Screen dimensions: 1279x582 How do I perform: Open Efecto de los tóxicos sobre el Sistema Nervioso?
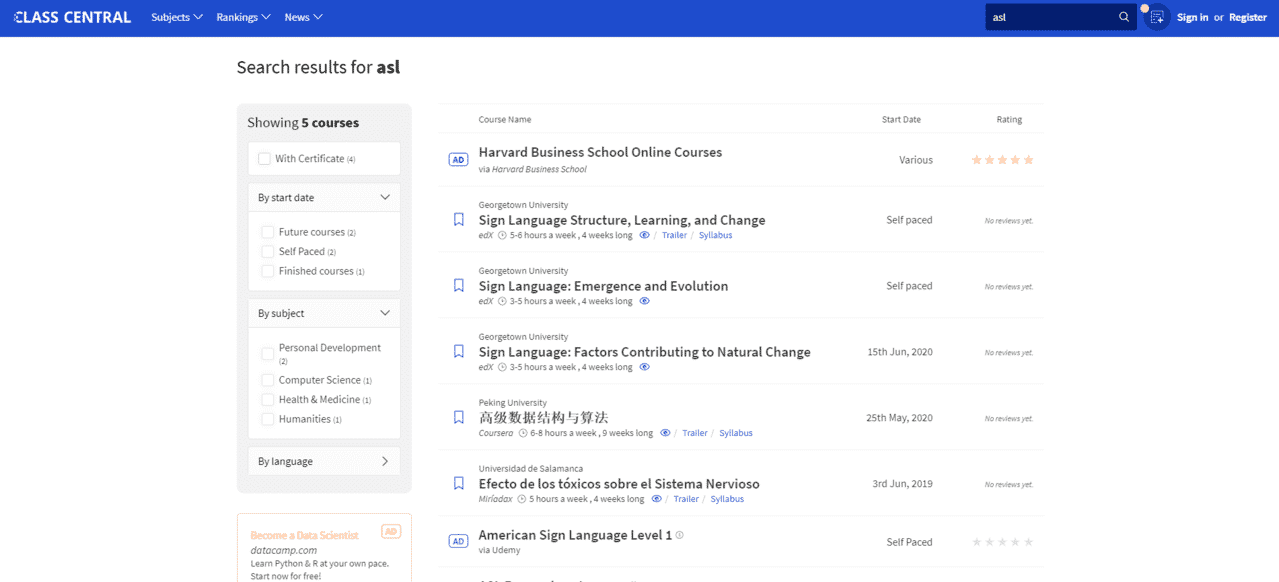(x=619, y=484)
